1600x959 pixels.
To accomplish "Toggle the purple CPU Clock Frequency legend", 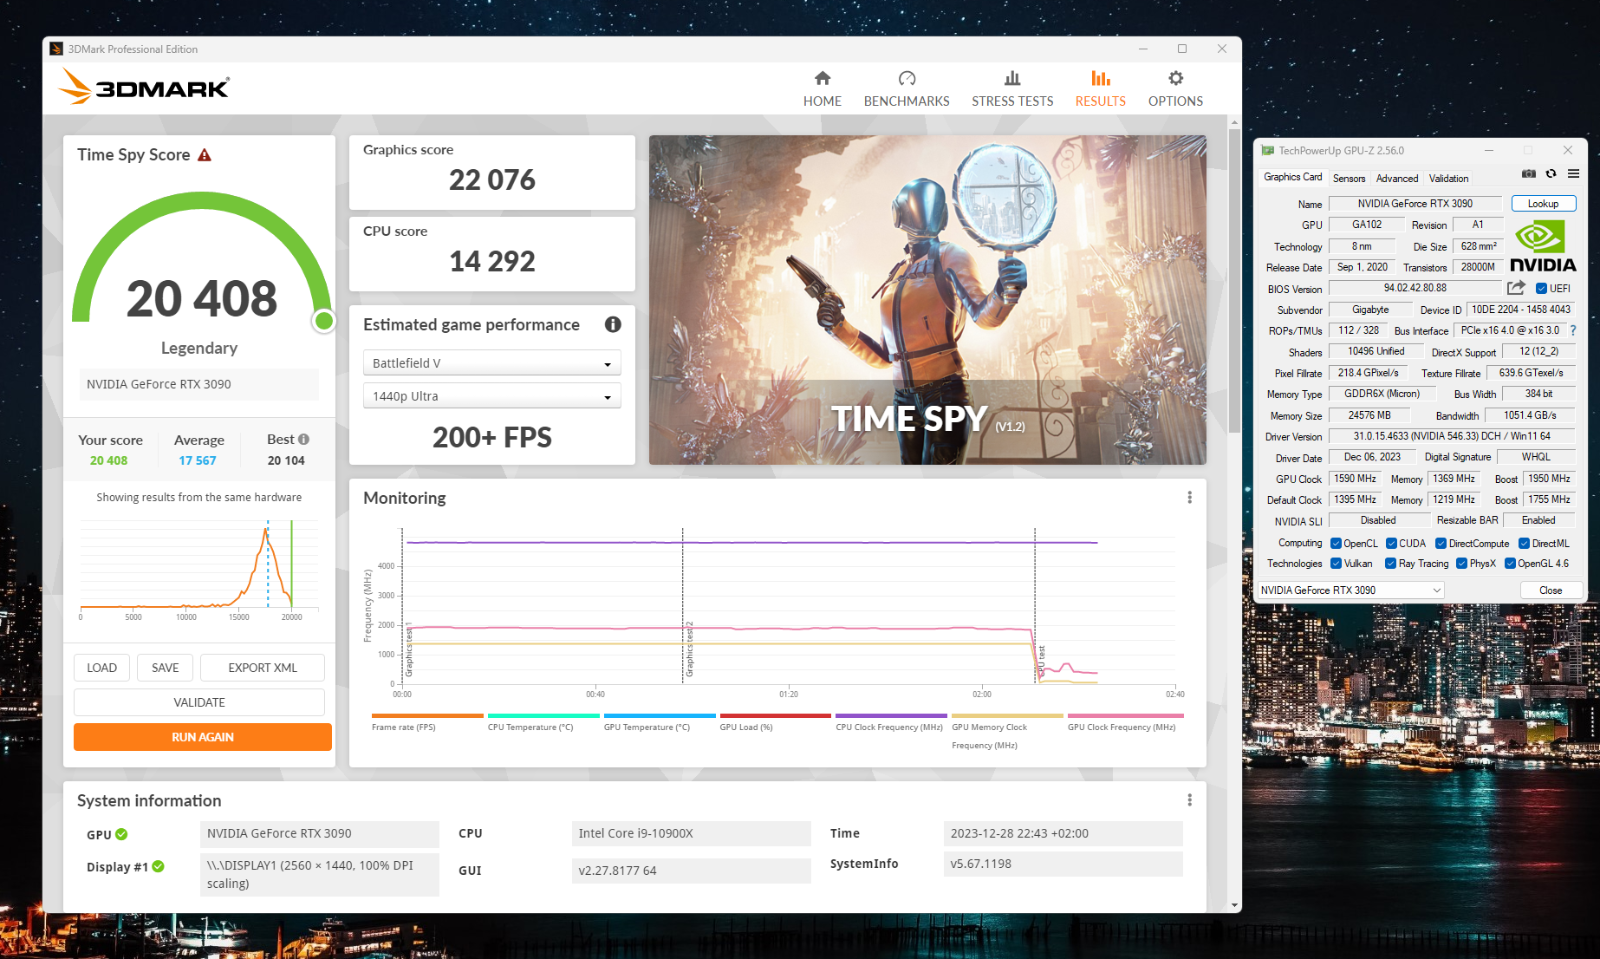I will [891, 722].
